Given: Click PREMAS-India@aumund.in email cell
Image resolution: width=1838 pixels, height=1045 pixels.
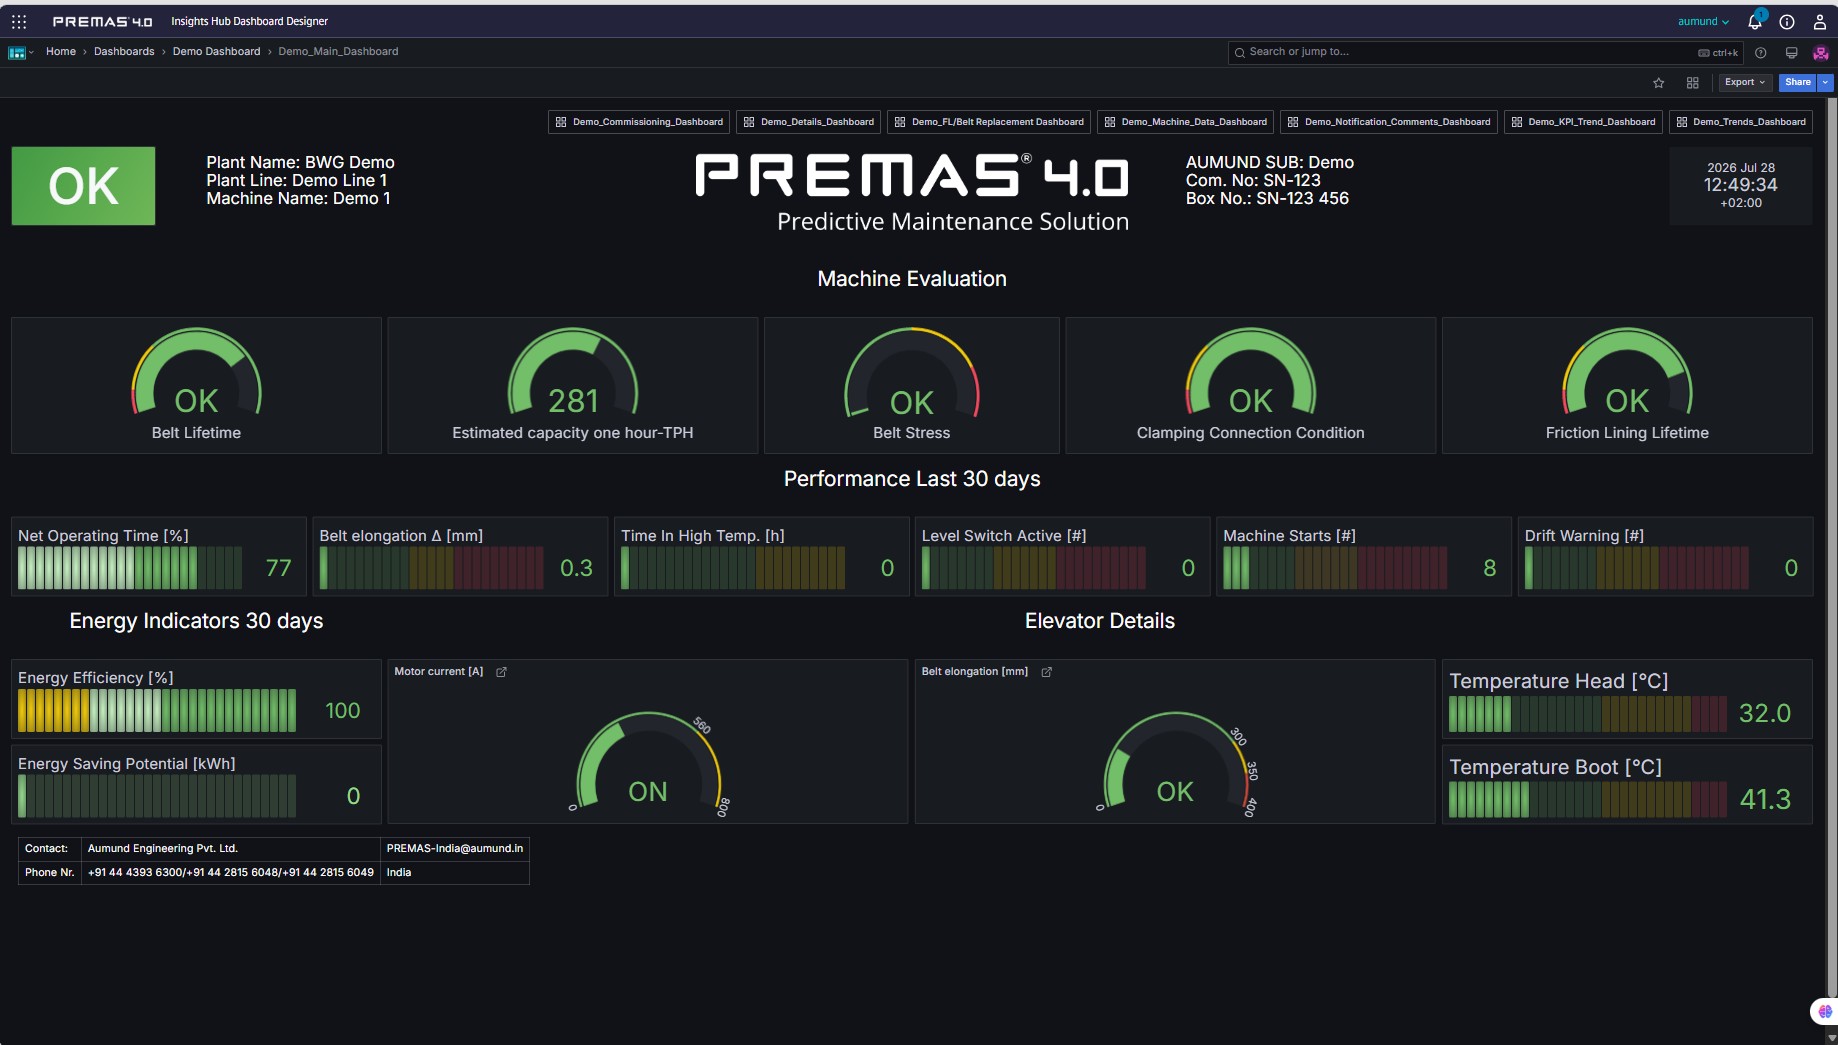Looking at the screenshot, I should point(455,848).
